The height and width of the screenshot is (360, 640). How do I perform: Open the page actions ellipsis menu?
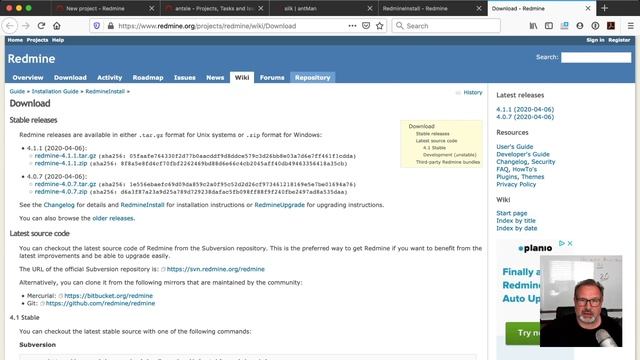pos(352,26)
